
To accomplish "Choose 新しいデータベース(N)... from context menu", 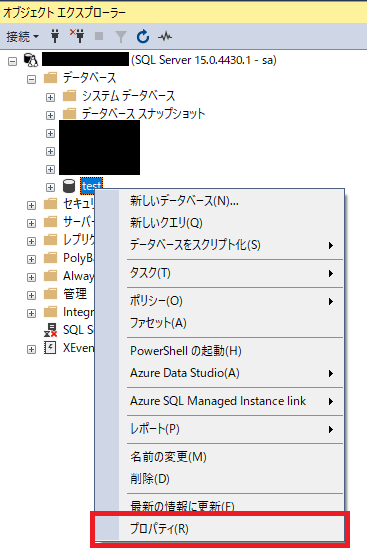I will (219, 201).
